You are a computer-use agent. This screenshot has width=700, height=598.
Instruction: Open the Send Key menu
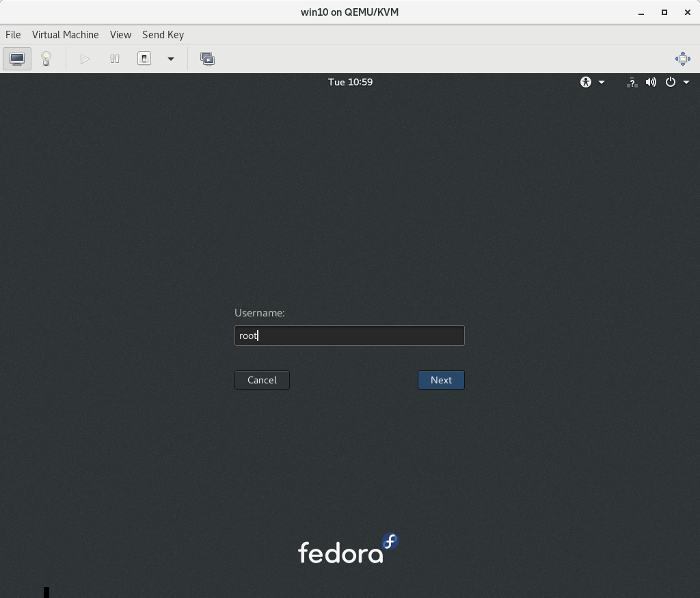coord(163,35)
